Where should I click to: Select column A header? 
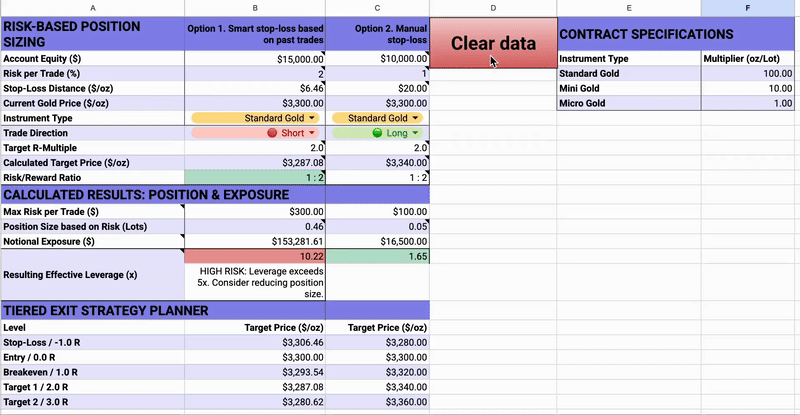(x=92, y=8)
